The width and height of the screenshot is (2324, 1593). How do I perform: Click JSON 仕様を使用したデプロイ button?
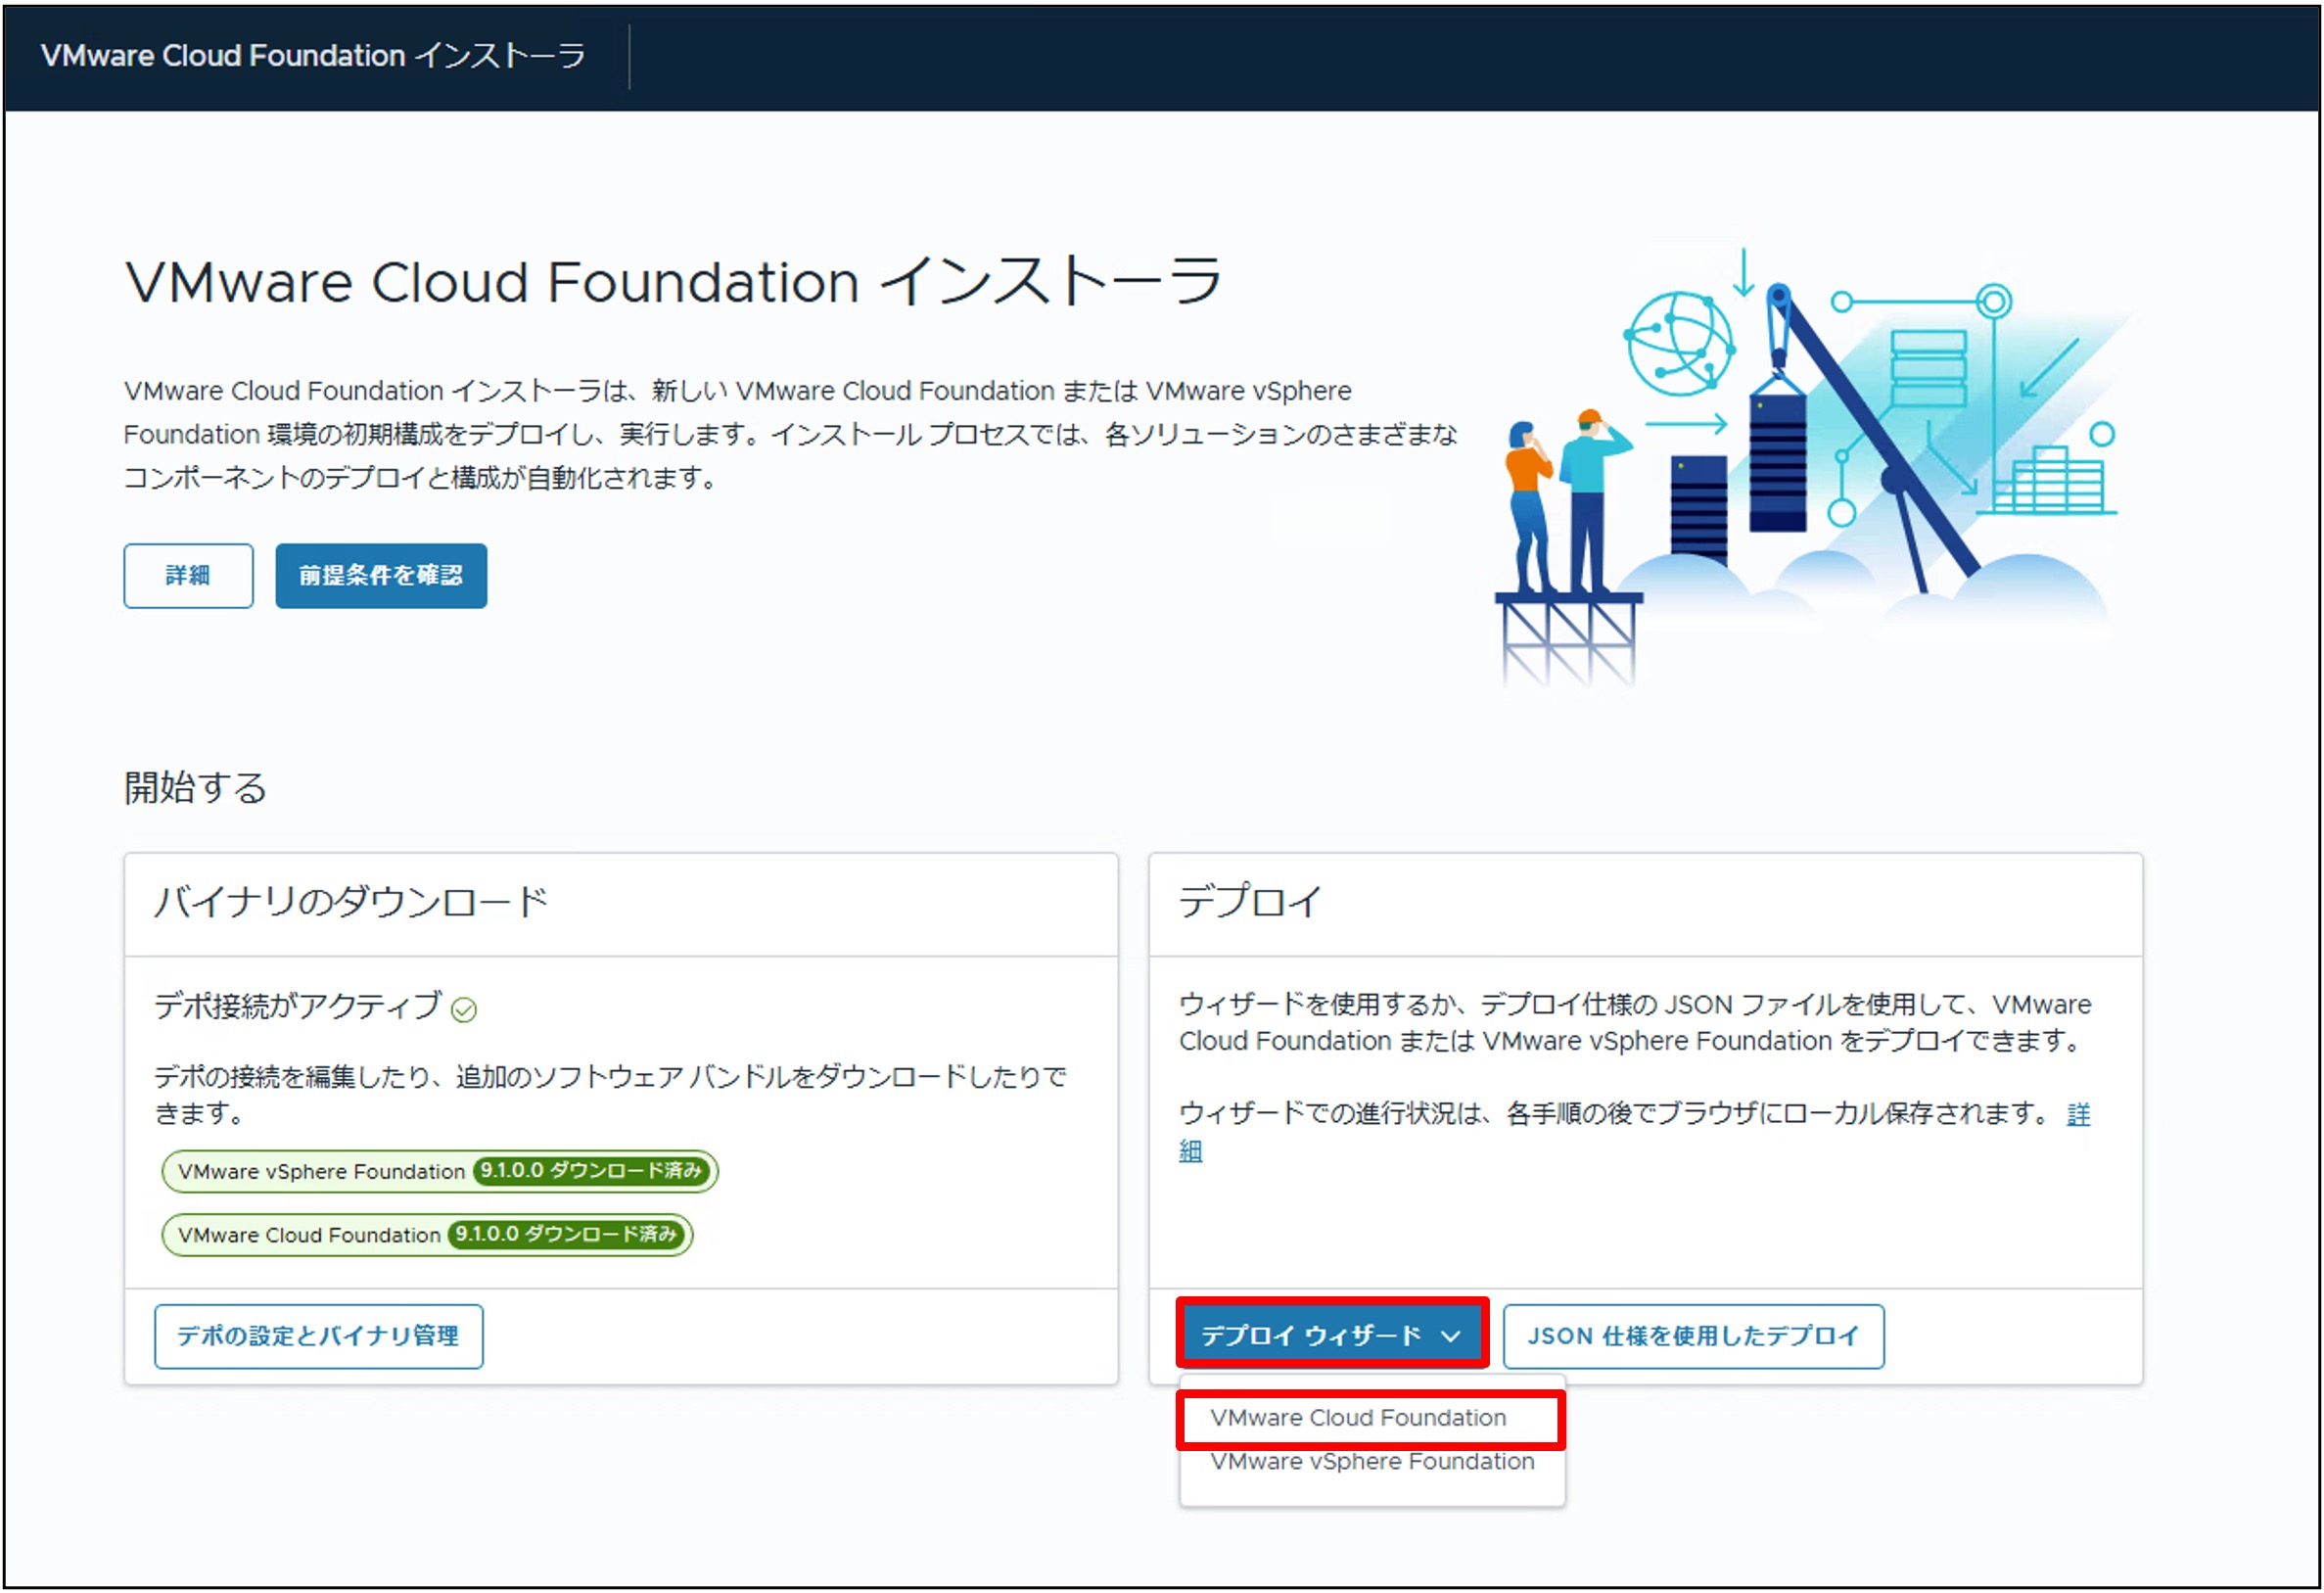click(1693, 1337)
